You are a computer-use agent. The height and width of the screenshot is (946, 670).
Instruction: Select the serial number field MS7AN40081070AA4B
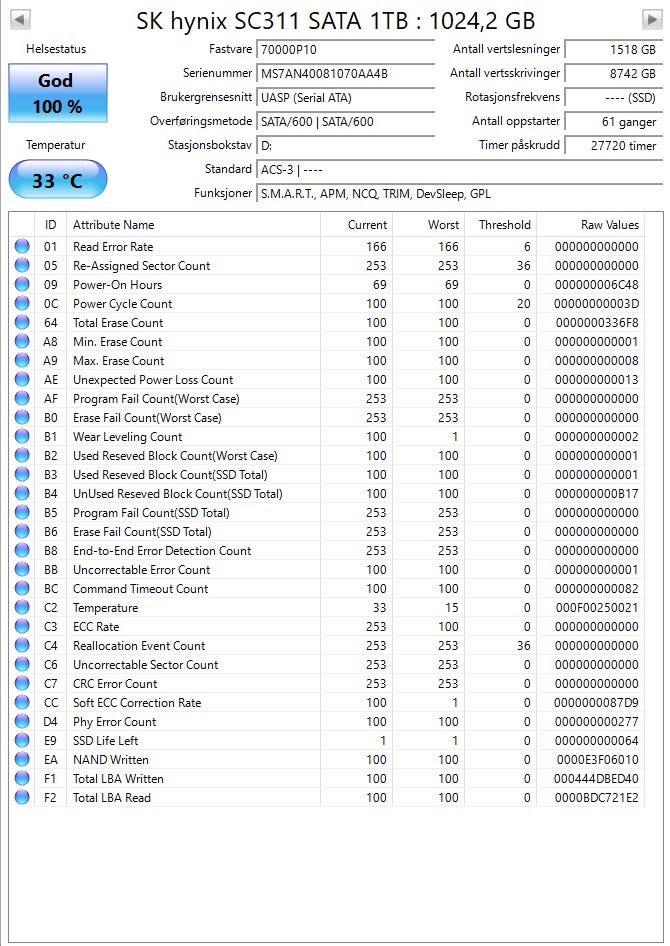345,74
